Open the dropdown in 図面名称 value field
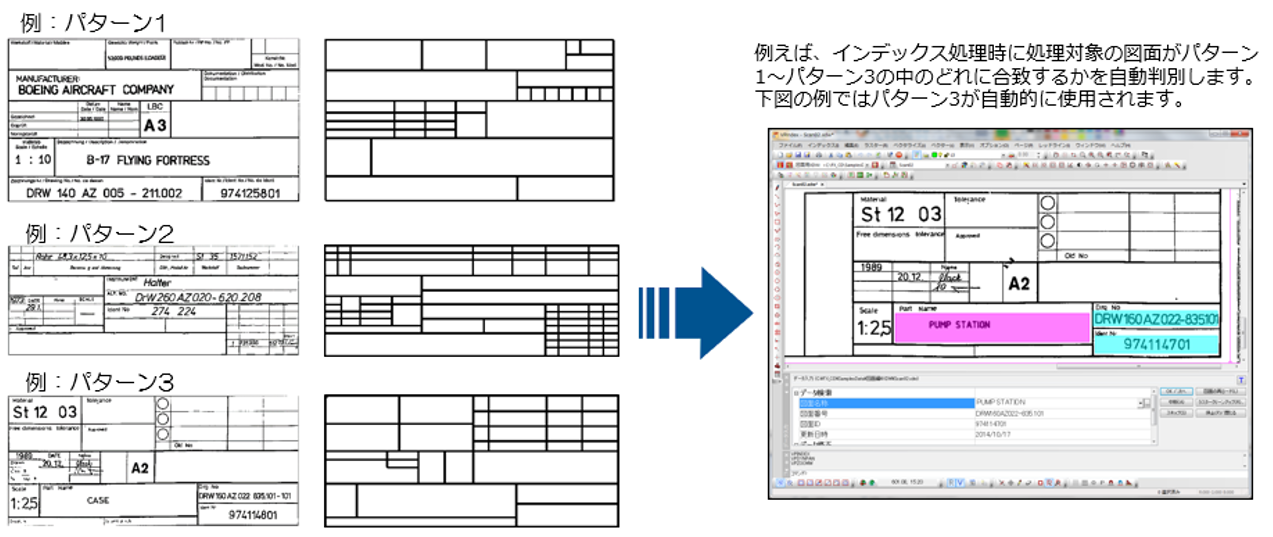Screen dimensions: 1273x537 pos(1141,403)
